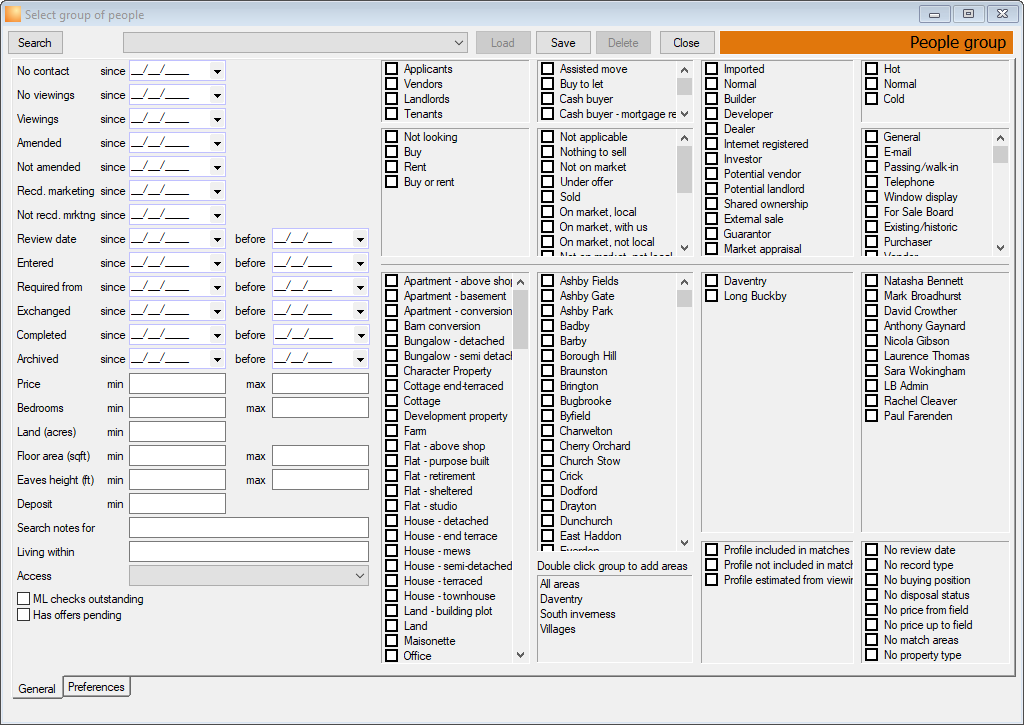The image size is (1024, 725).
Task: Enable ML checks outstanding checkbox
Action: click(x=24, y=599)
